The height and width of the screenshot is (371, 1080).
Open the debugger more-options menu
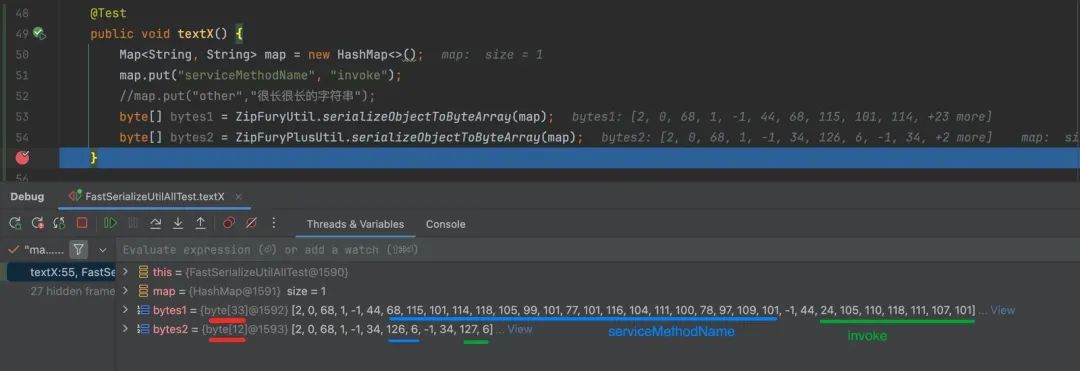[x=274, y=223]
